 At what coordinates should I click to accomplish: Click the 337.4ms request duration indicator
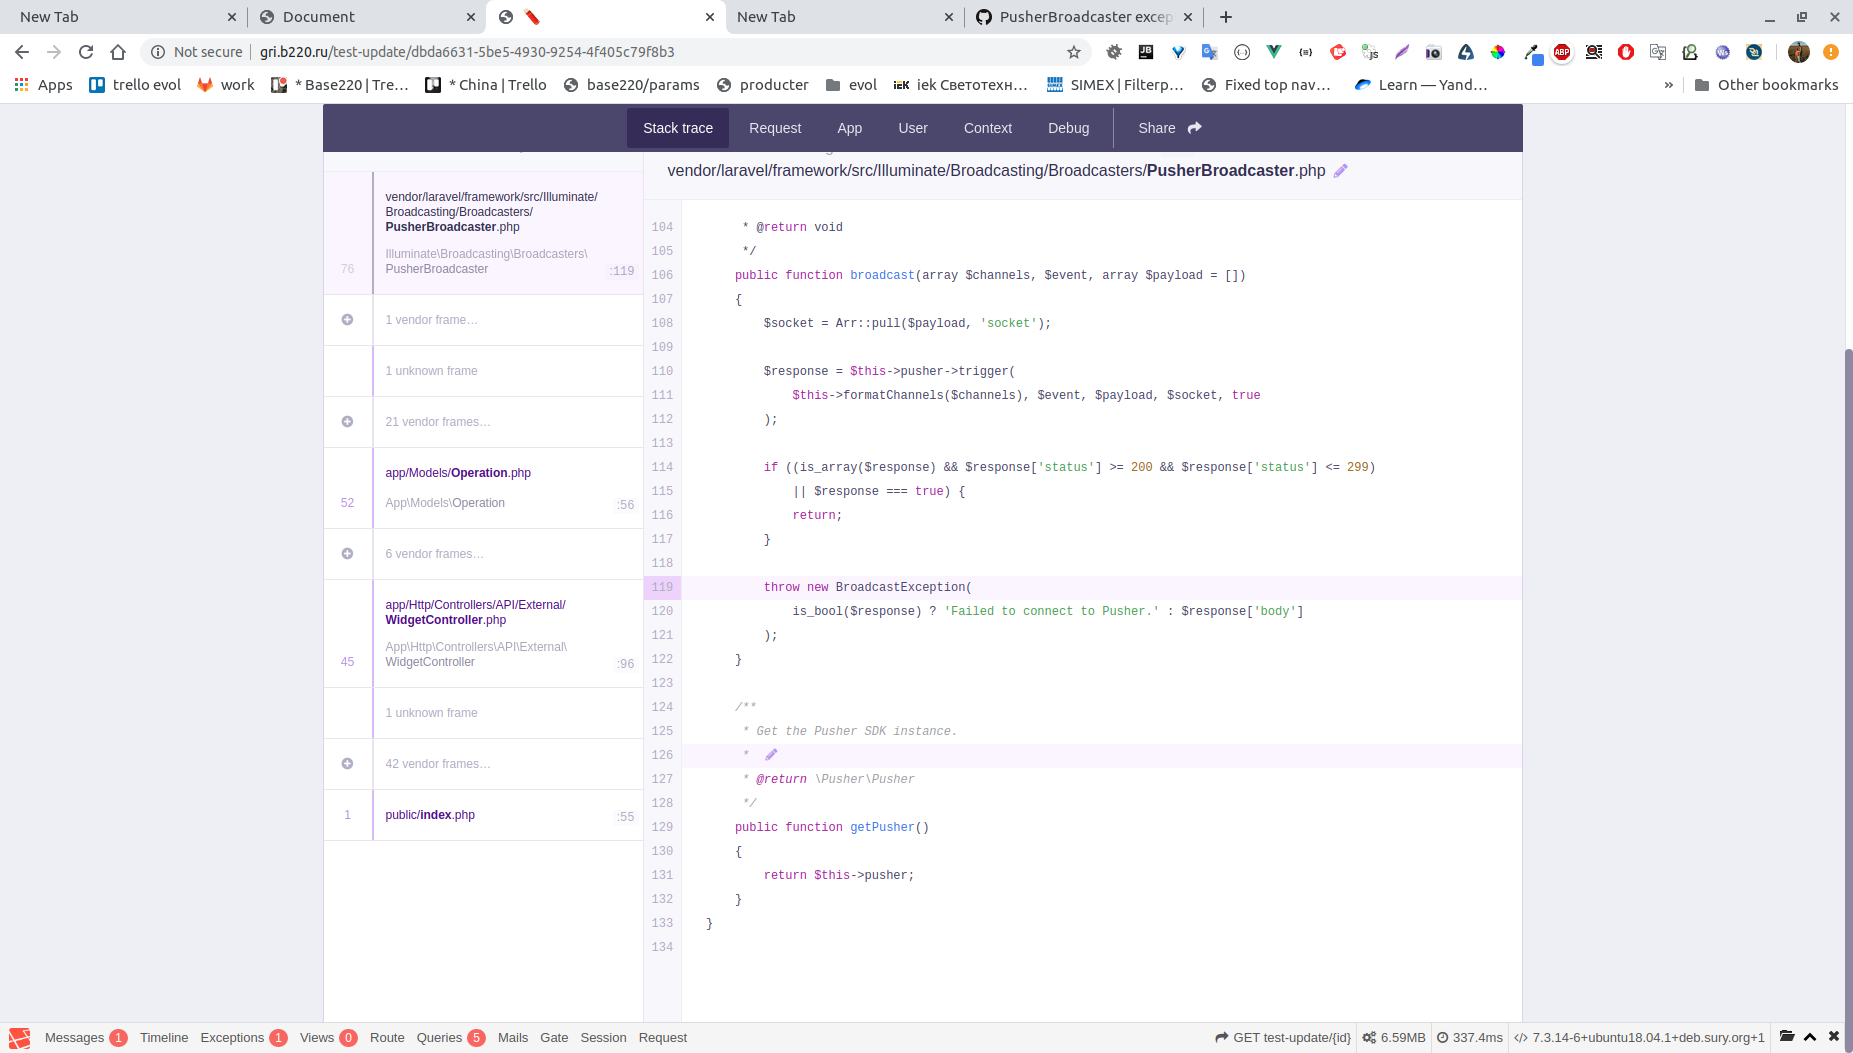coord(1470,1038)
